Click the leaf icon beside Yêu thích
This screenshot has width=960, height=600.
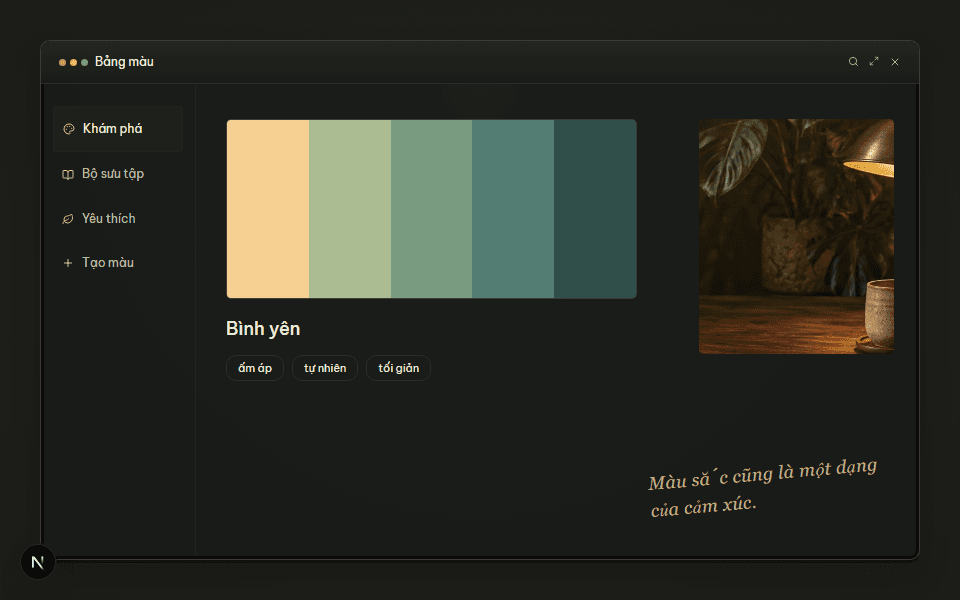click(68, 219)
